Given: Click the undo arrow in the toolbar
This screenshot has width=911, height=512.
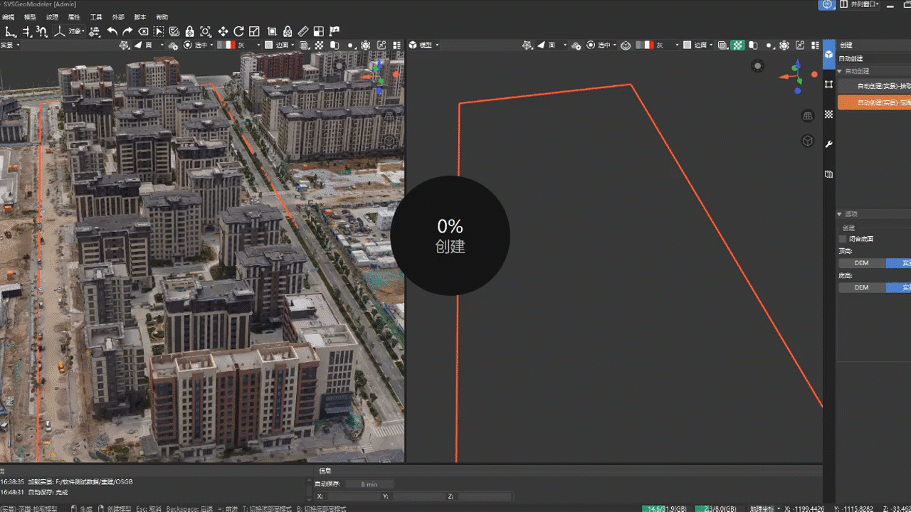Looking at the screenshot, I should pyautogui.click(x=112, y=32).
